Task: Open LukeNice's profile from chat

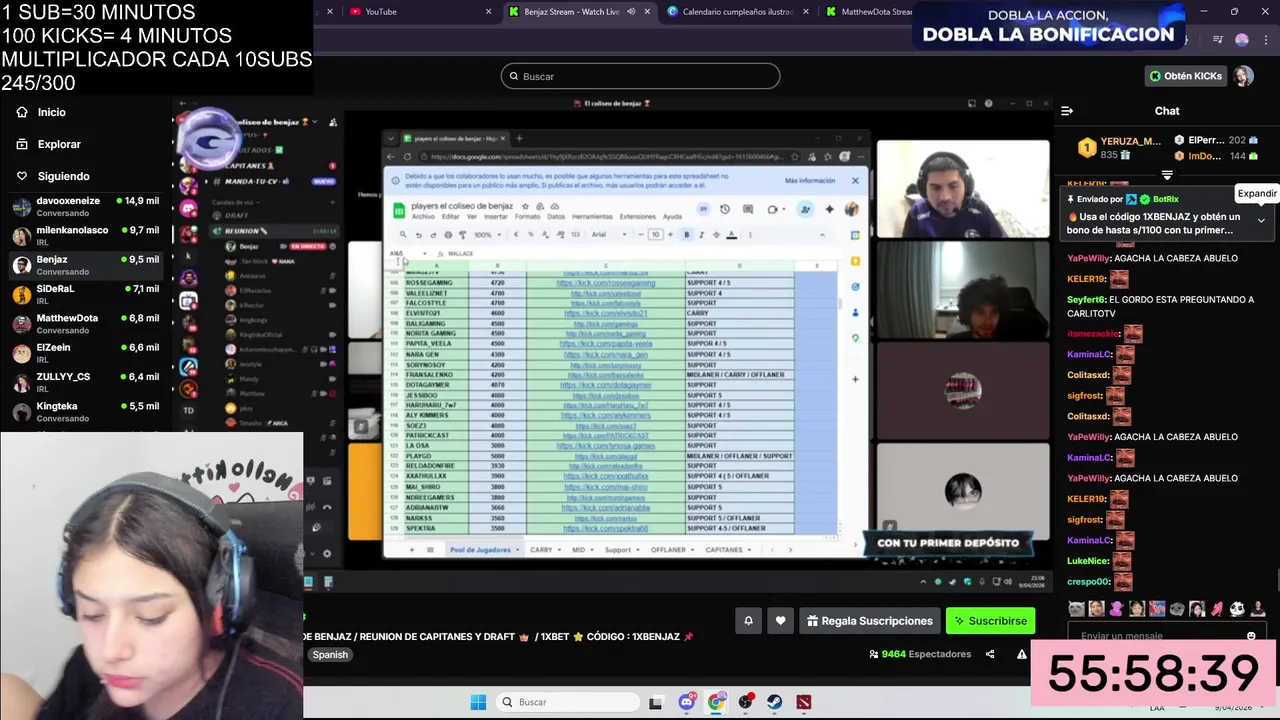Action: tap(1087, 561)
